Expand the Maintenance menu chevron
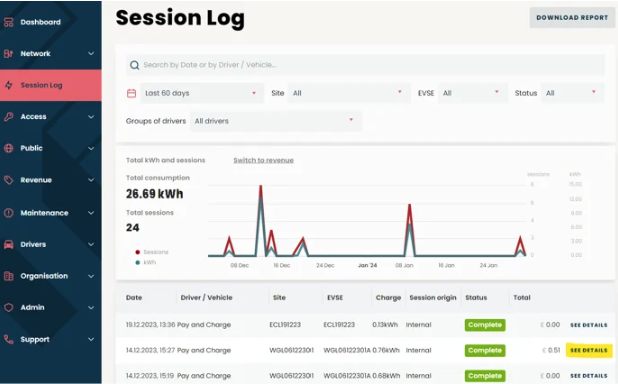Screen dimensions: 618x384 pyautogui.click(x=91, y=213)
